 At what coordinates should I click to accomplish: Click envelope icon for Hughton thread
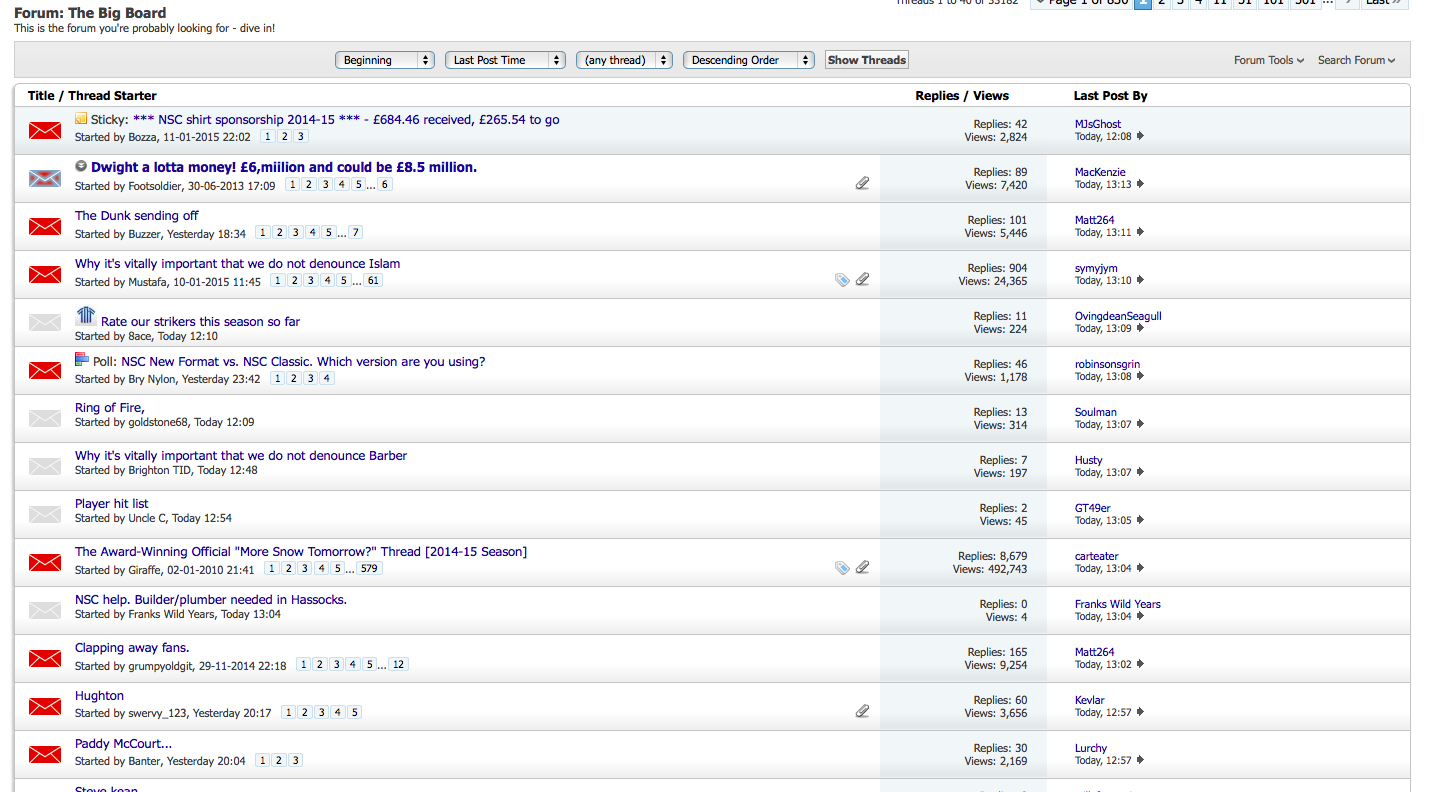coord(45,706)
